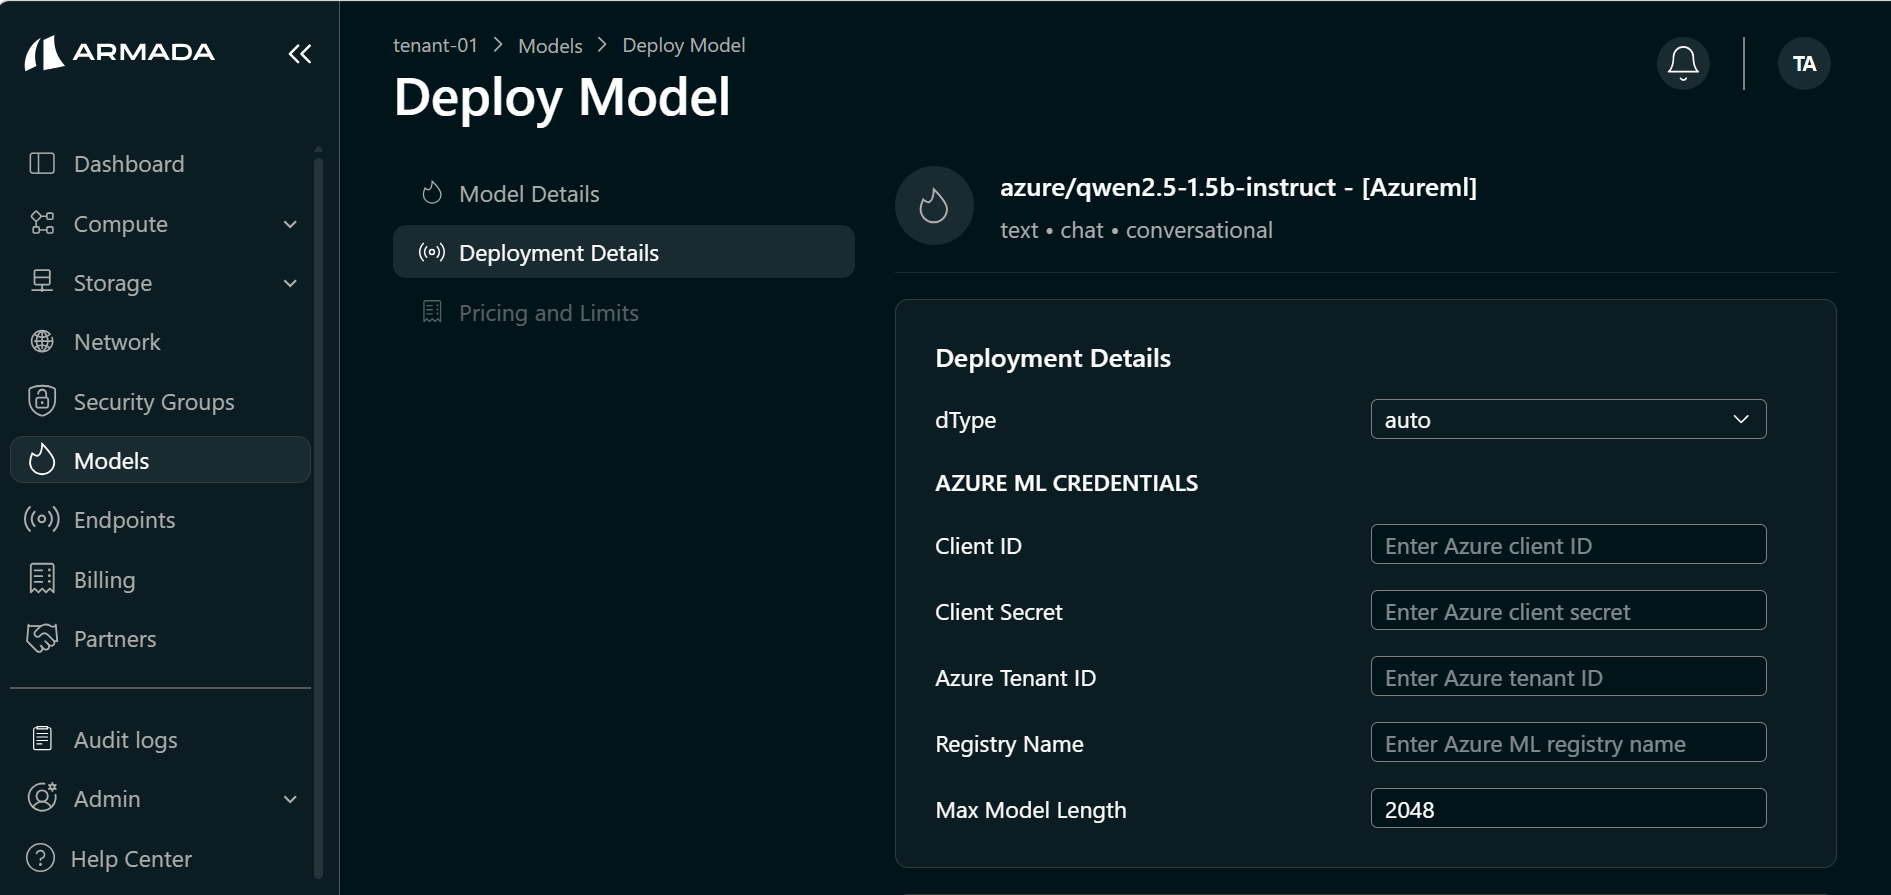Expand the Compute submenu chevron
Screen dimensions: 1891x895
290,224
